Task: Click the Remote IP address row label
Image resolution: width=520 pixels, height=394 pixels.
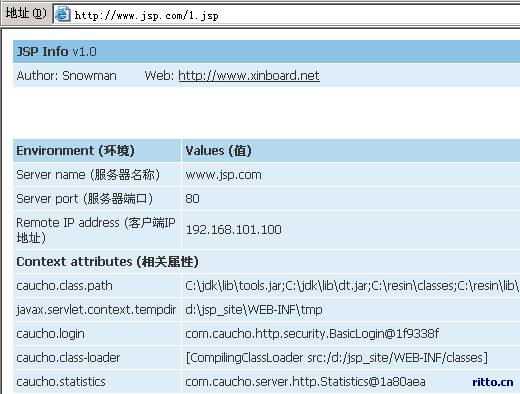Action: [x=96, y=230]
